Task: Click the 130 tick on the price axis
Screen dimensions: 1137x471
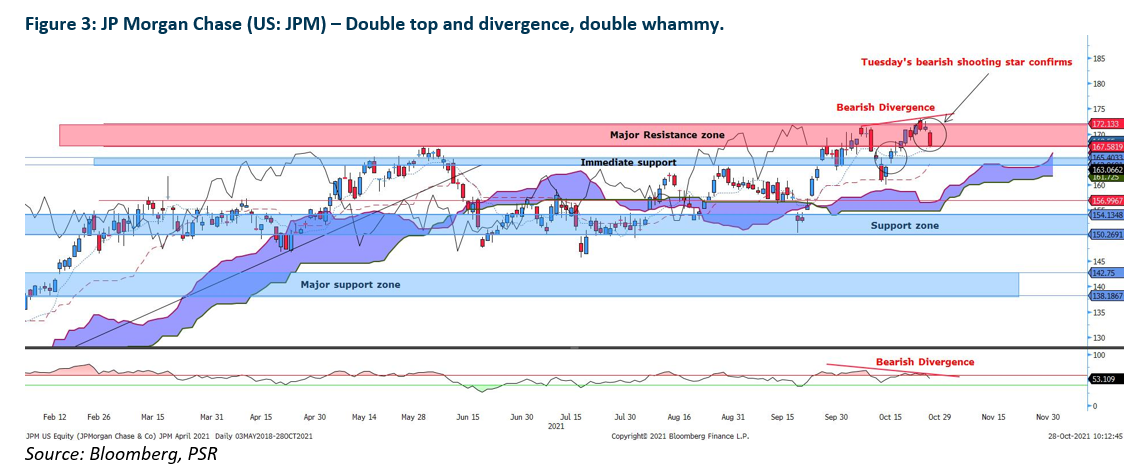Action: pyautogui.click(x=1100, y=338)
